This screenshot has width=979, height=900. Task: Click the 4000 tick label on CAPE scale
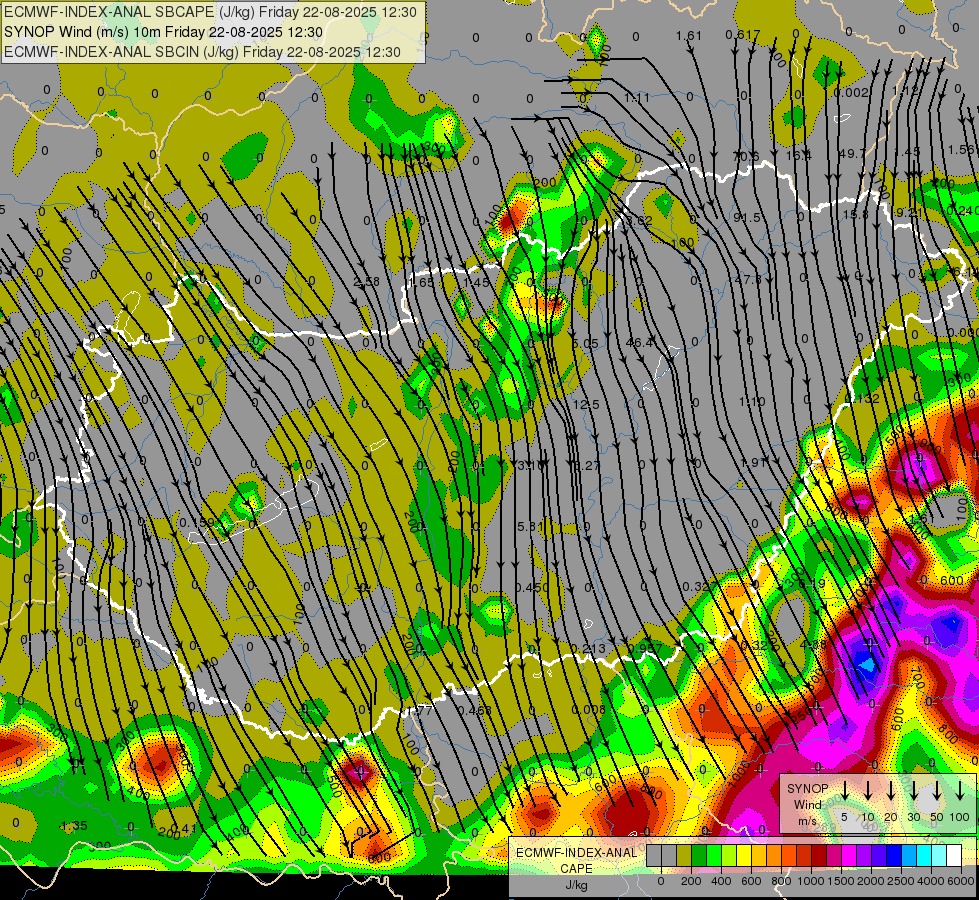click(x=931, y=881)
